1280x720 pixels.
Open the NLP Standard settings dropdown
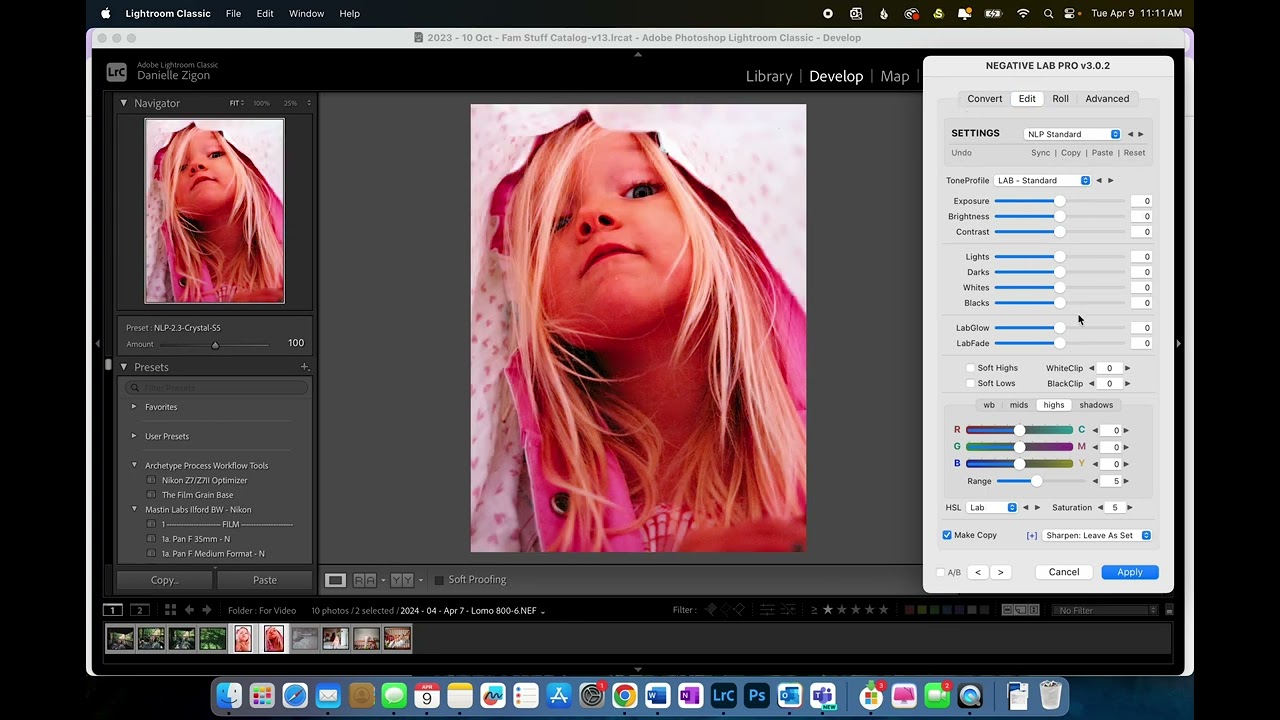click(x=1073, y=134)
